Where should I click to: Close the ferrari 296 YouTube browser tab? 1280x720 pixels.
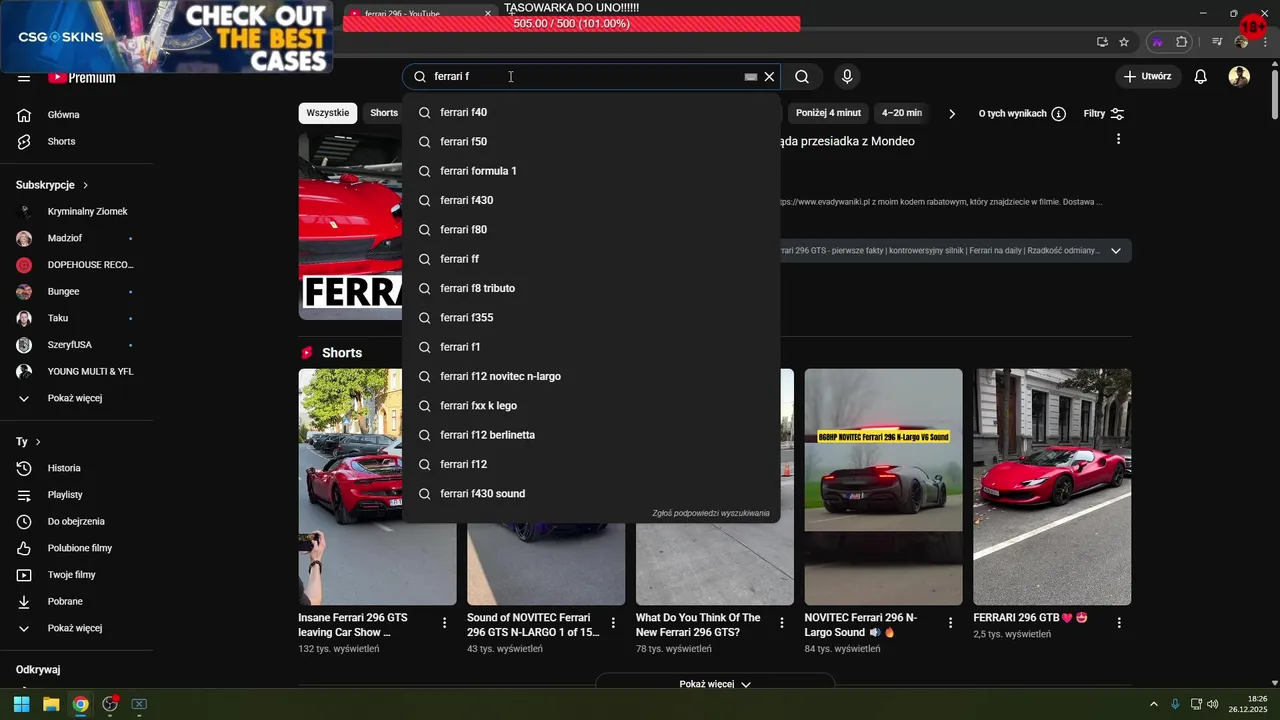488,14
